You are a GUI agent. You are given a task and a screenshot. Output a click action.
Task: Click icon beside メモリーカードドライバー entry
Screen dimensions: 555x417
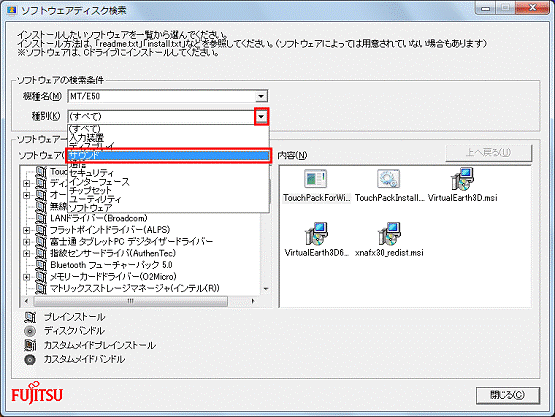coord(41,277)
